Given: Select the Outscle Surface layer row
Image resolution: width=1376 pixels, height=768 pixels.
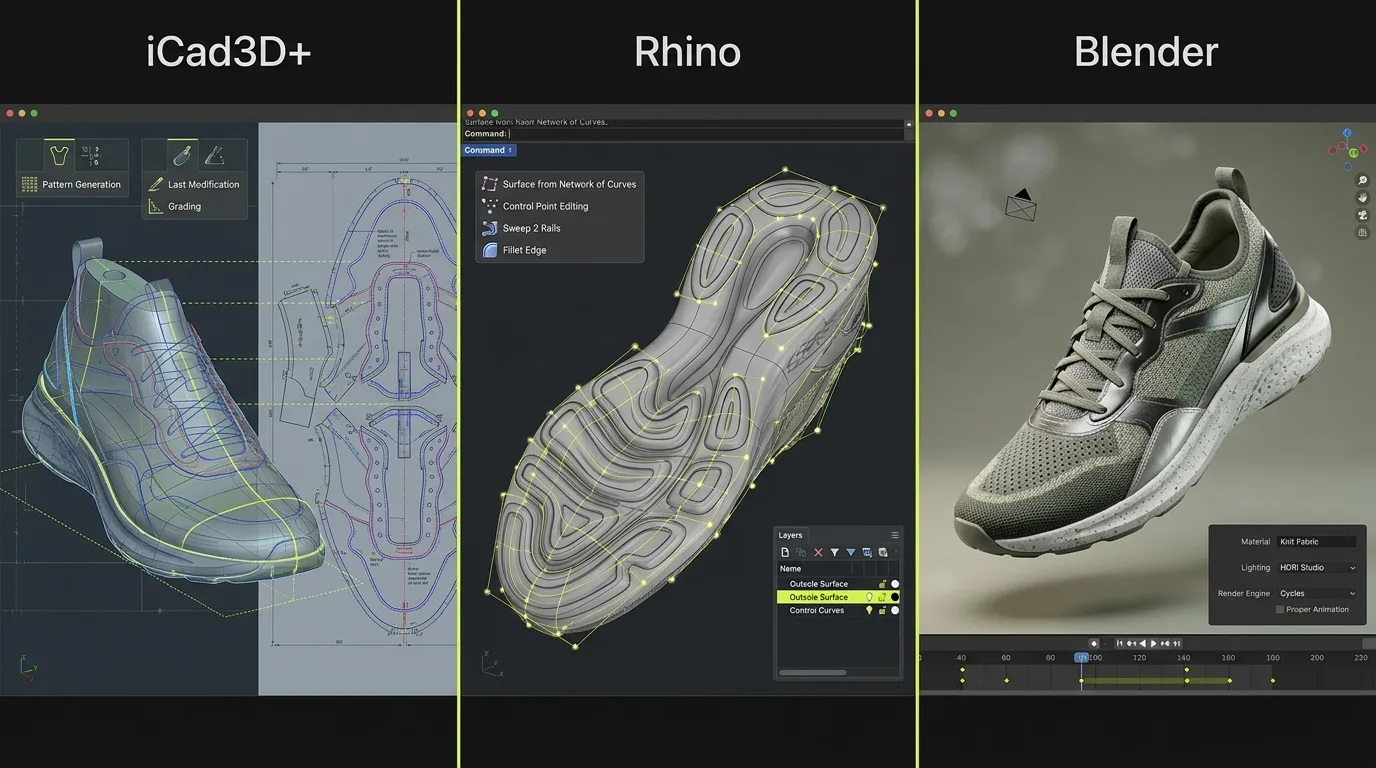Looking at the screenshot, I should click(838, 584).
